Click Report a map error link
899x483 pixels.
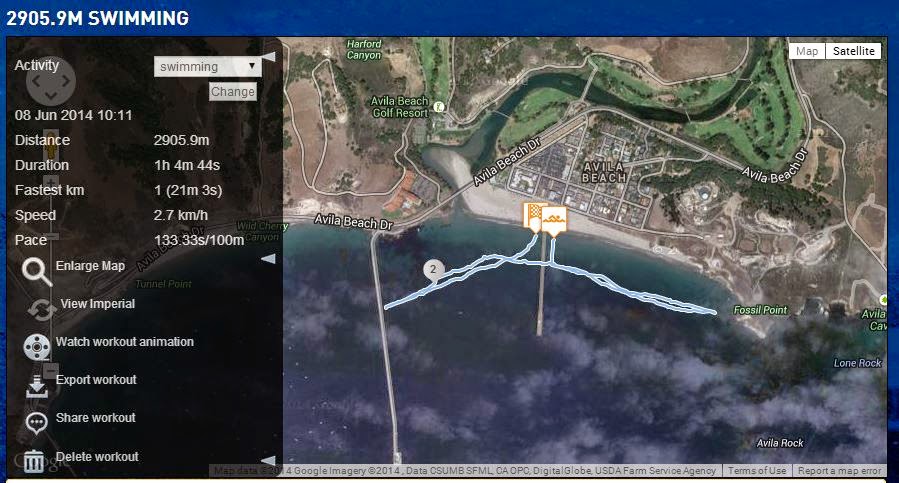pyautogui.click(x=839, y=470)
